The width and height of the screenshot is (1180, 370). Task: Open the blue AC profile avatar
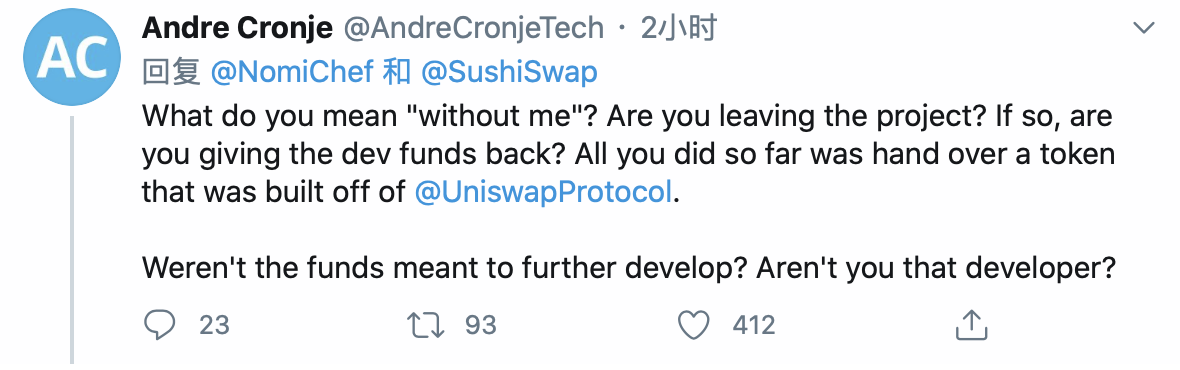[x=71, y=57]
